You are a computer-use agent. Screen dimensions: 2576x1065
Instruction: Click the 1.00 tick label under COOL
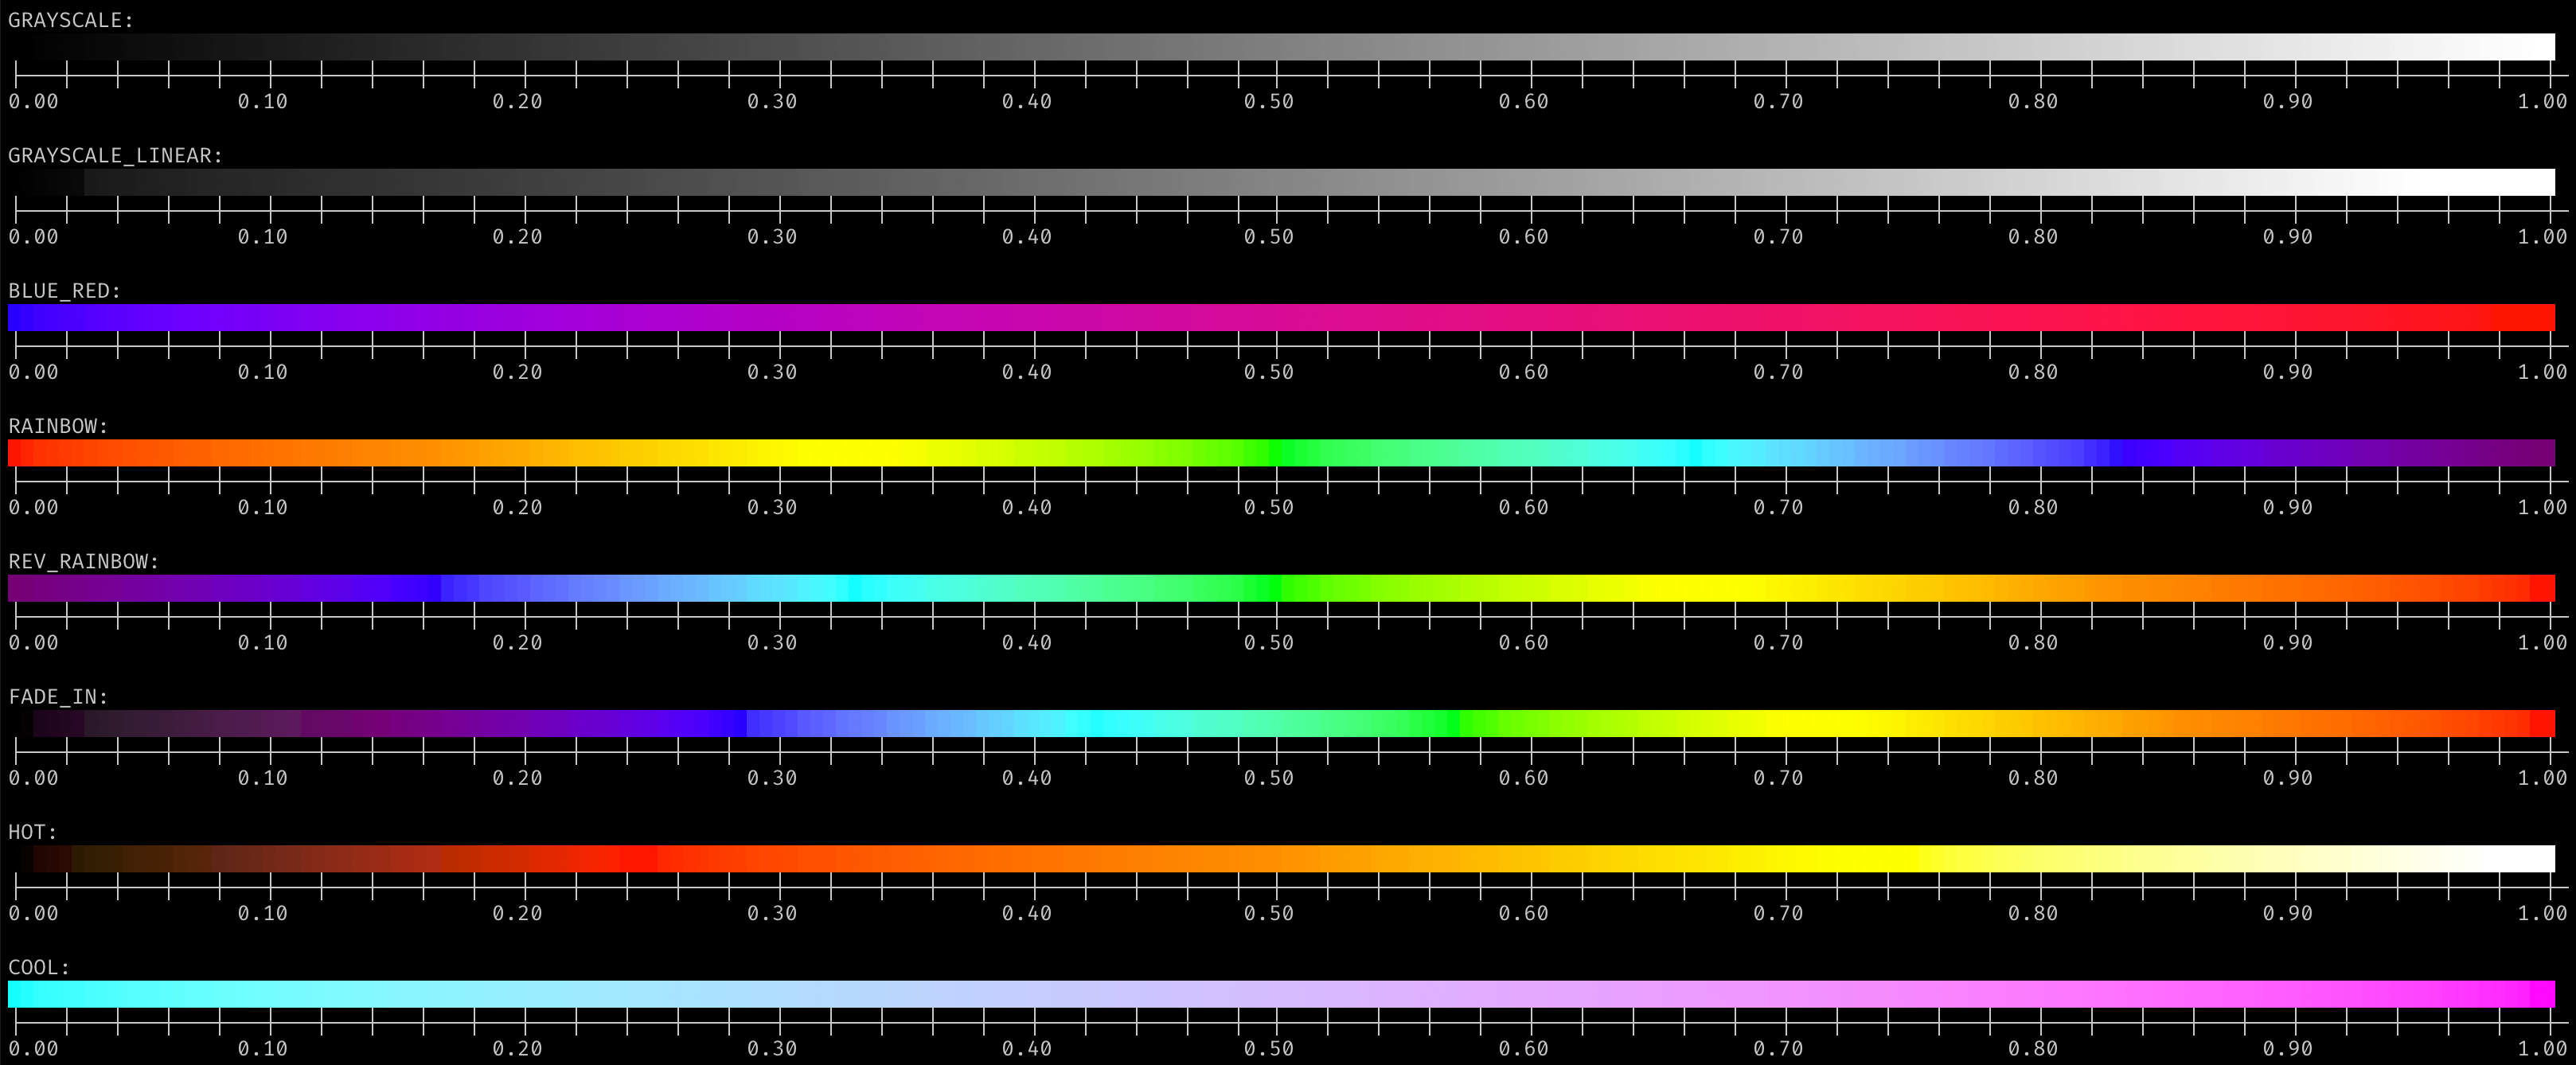click(x=2544, y=1050)
